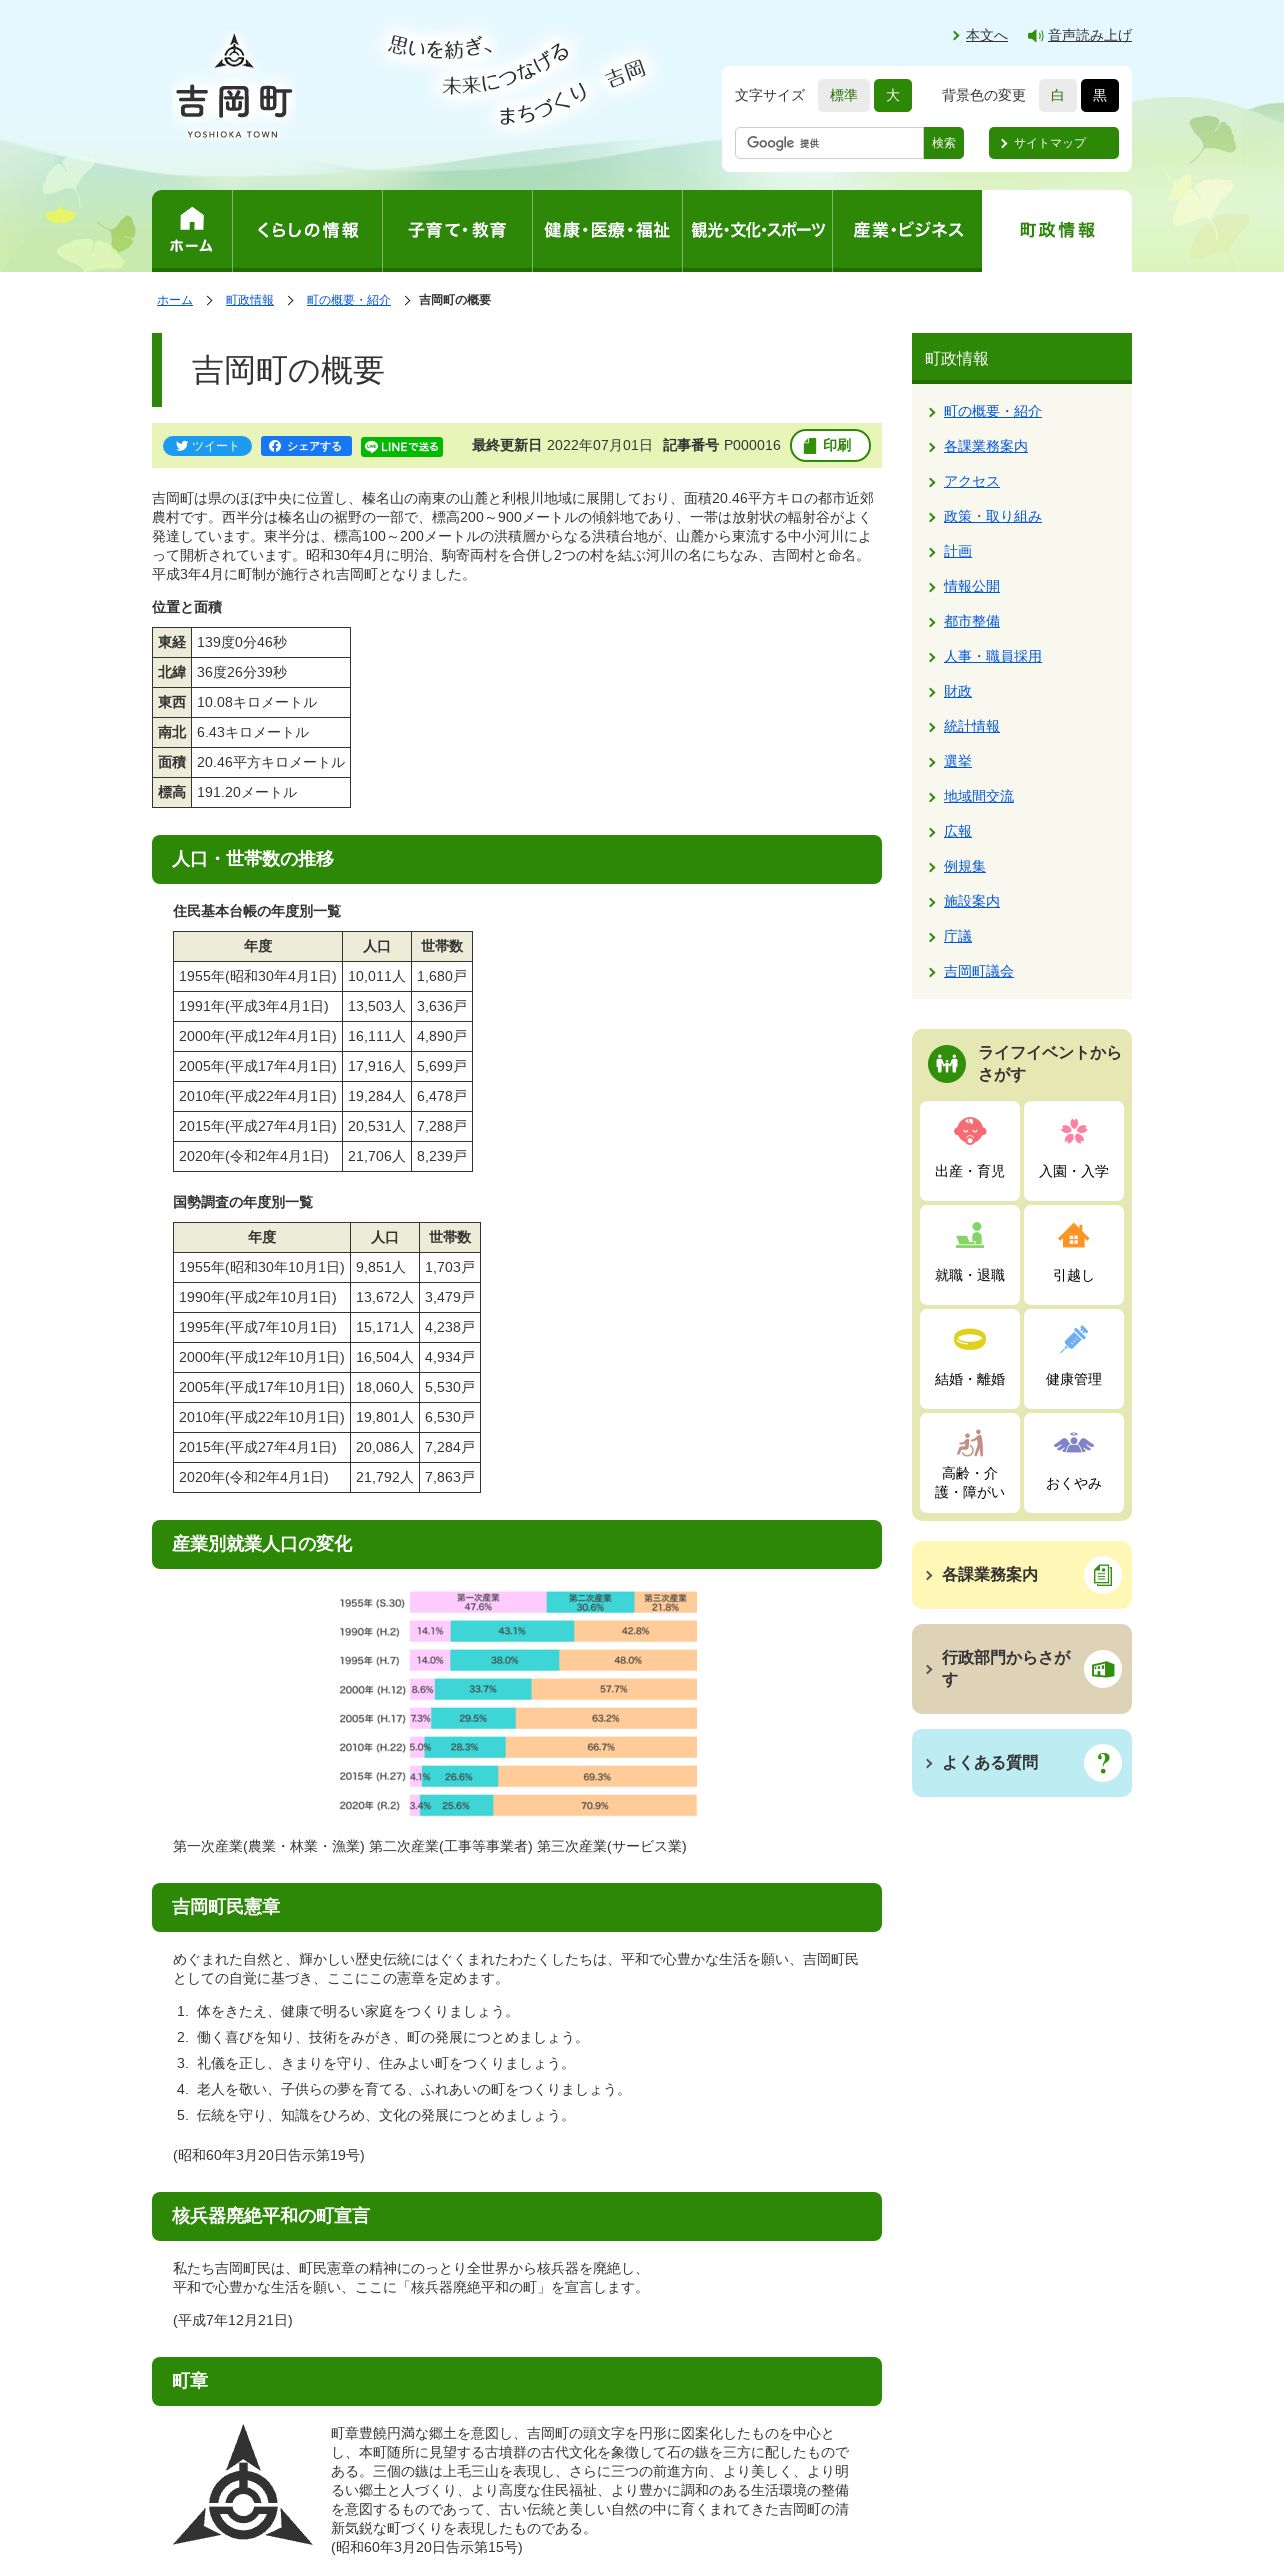This screenshot has height=2568, width=1284.
Task: Open くらしの情報 navigation tab
Action: 307,230
